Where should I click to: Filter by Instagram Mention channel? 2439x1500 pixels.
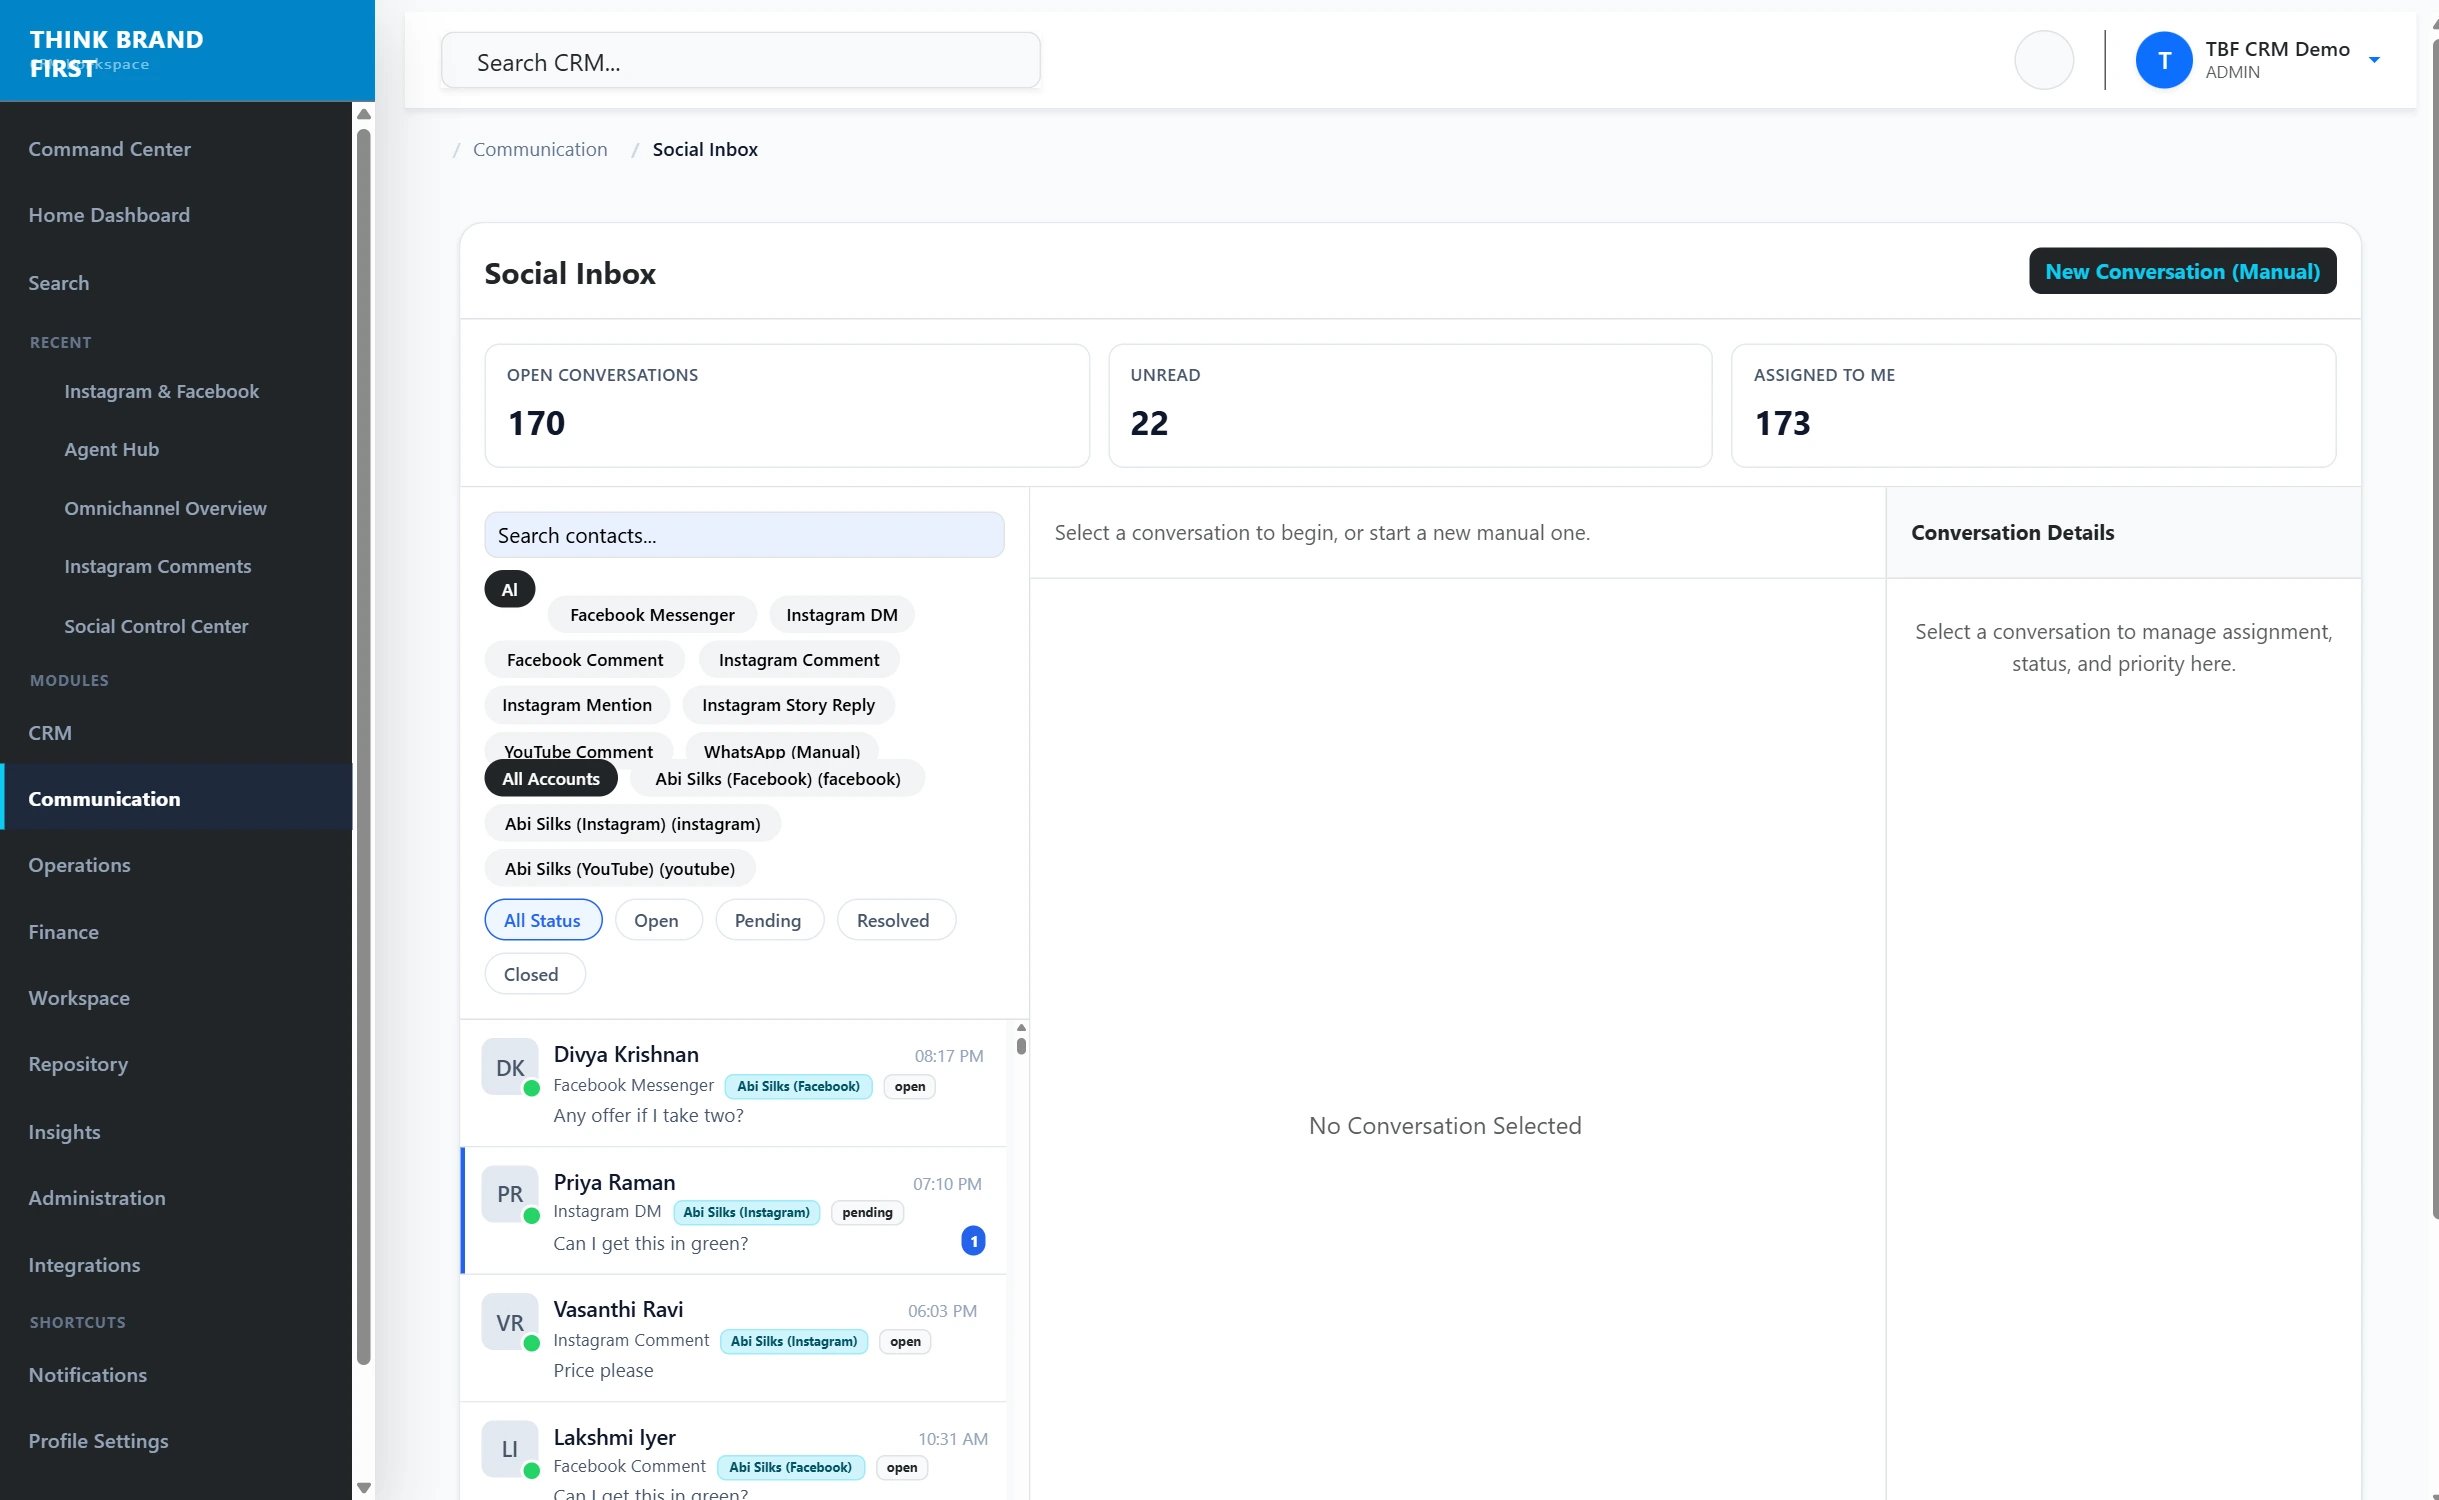tap(576, 705)
